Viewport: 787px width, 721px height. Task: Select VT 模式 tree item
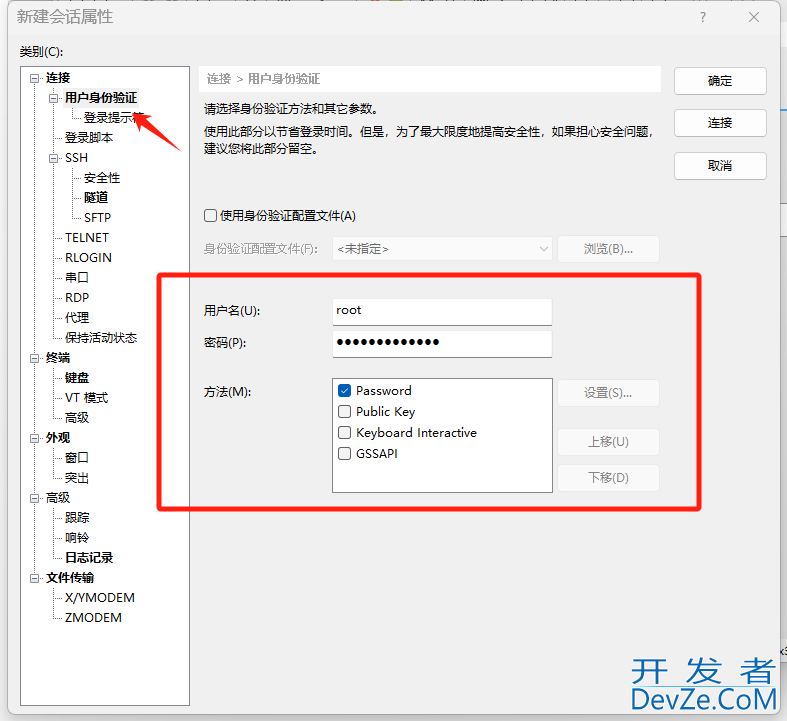[x=86, y=398]
